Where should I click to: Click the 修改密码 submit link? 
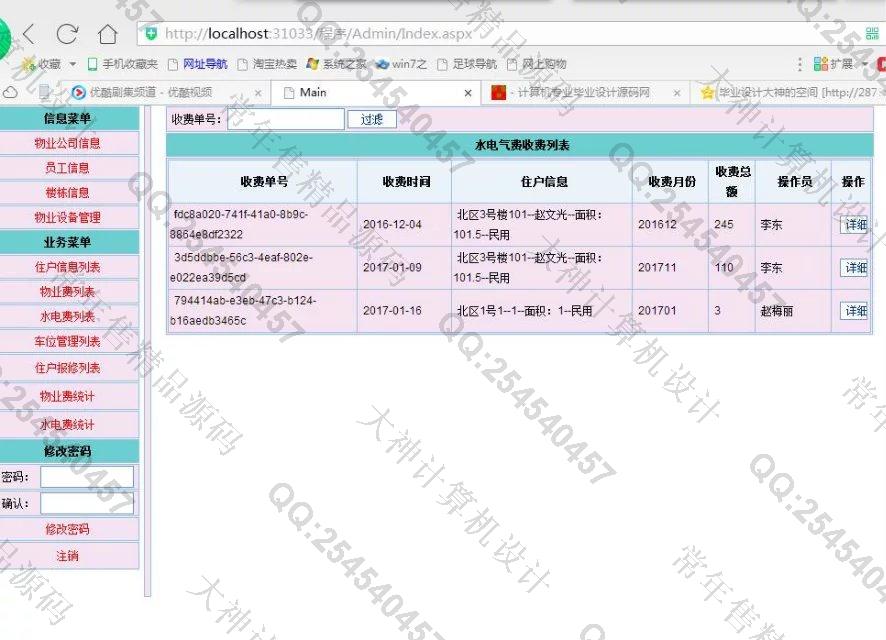pyautogui.click(x=67, y=529)
